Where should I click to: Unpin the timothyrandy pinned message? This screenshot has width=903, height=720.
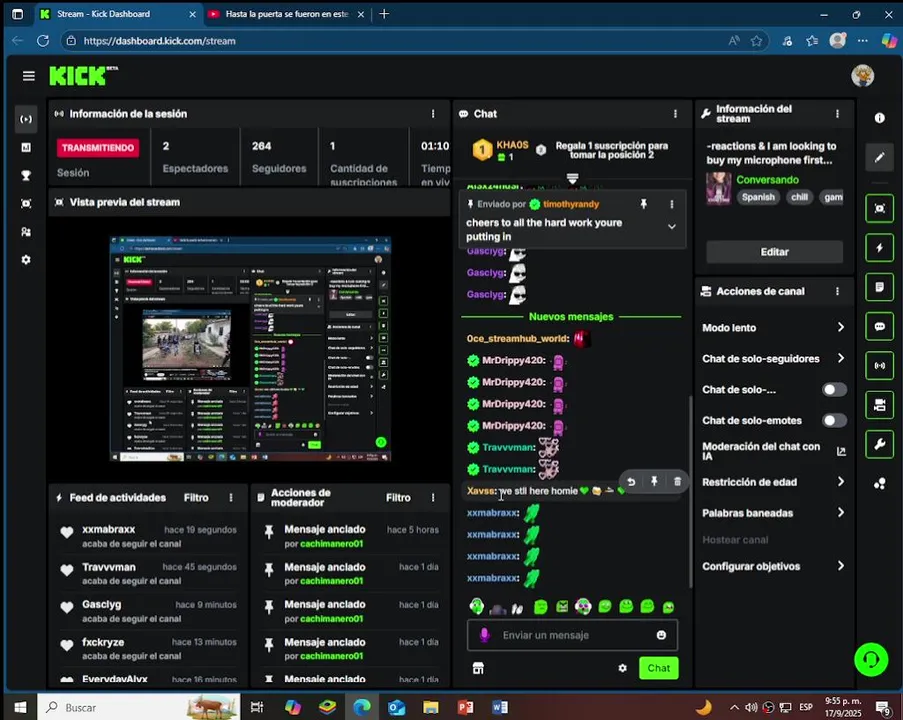pos(643,204)
